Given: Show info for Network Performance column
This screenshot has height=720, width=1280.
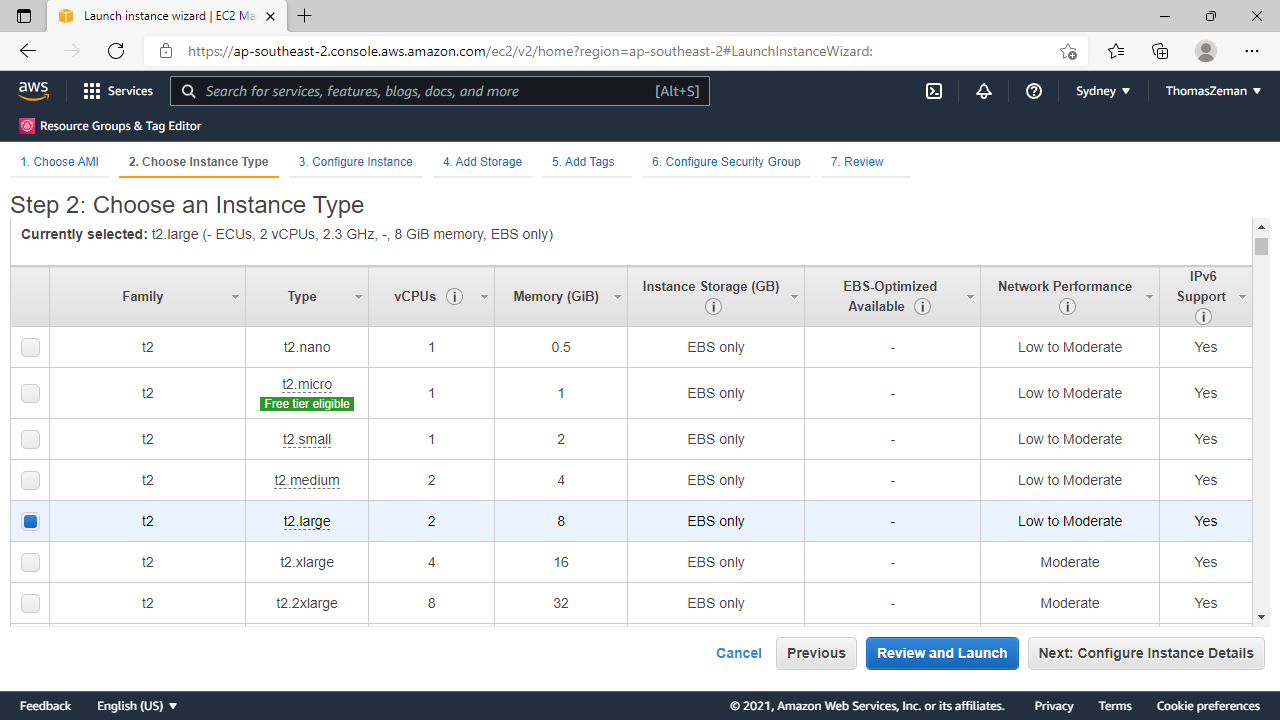Looking at the screenshot, I should click(x=1067, y=307).
